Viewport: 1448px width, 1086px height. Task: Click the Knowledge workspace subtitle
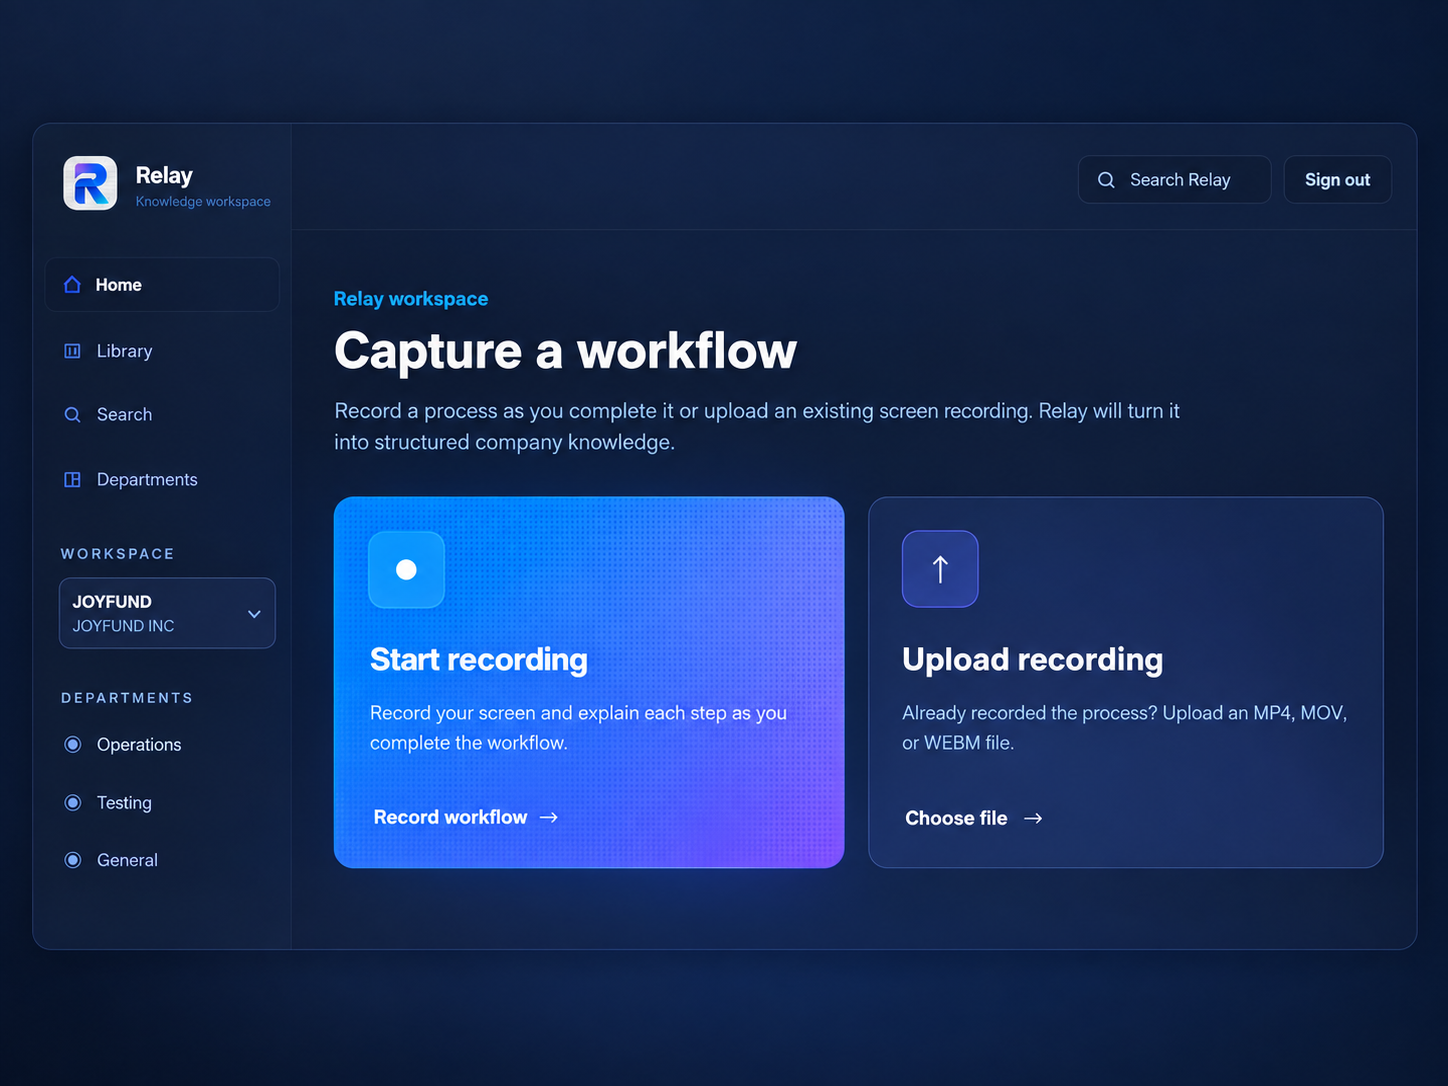click(203, 201)
